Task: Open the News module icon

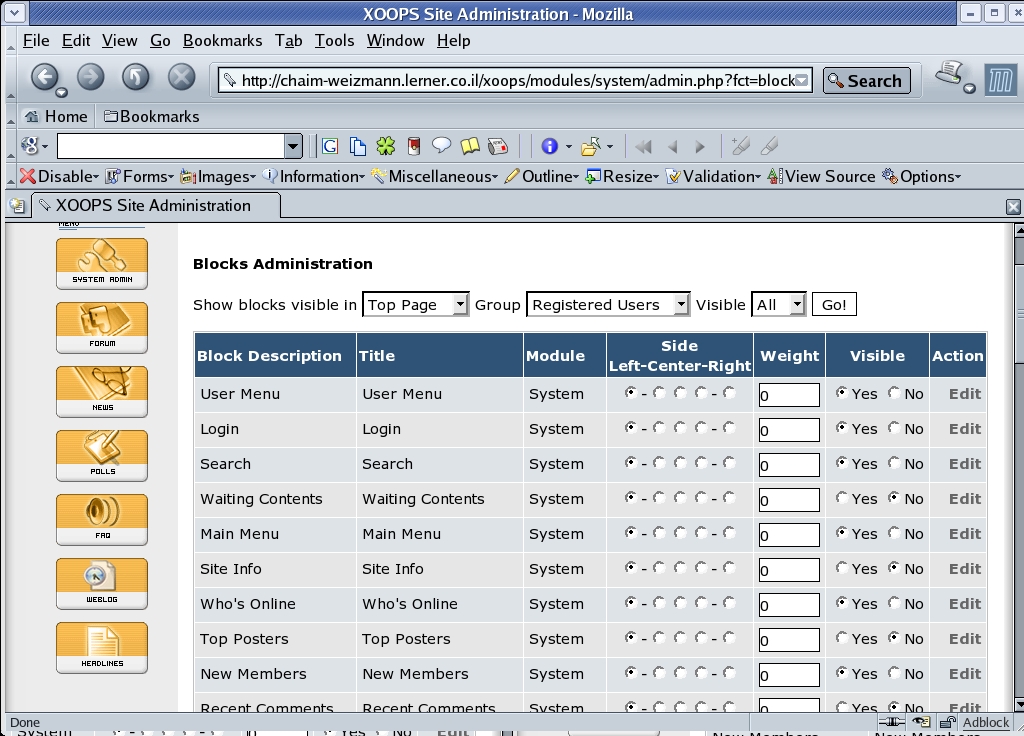Action: tap(102, 391)
